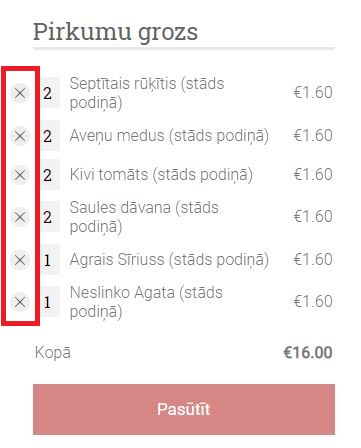Open the Agrais Sīriuss product name
Image resolution: width=361 pixels, height=448 pixels.
click(x=169, y=260)
